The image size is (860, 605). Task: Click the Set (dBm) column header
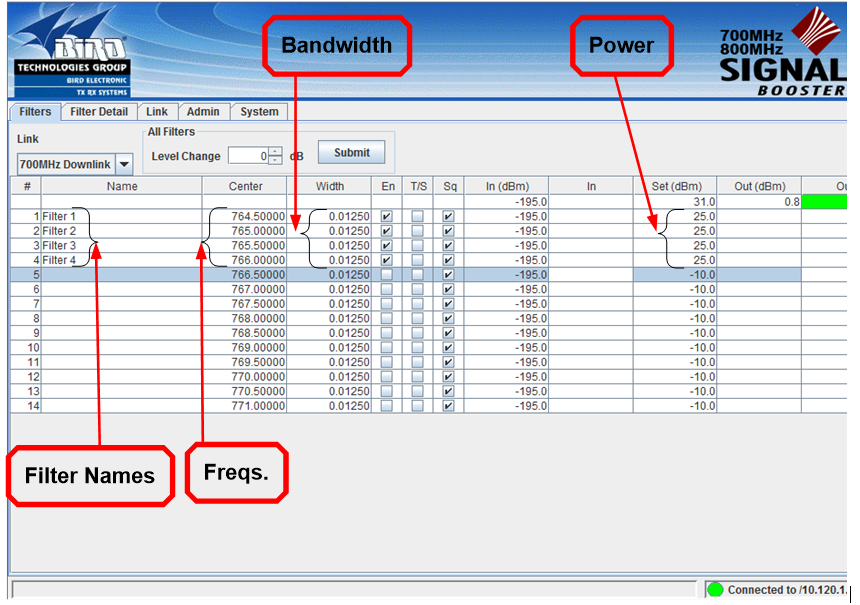676,186
